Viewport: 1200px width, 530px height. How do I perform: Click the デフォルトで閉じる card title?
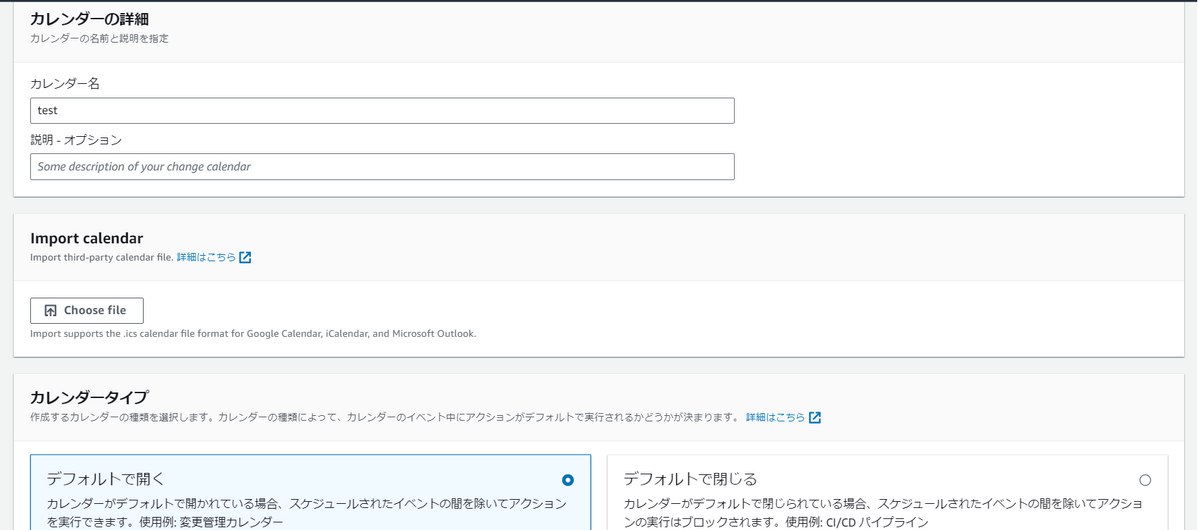(690, 479)
